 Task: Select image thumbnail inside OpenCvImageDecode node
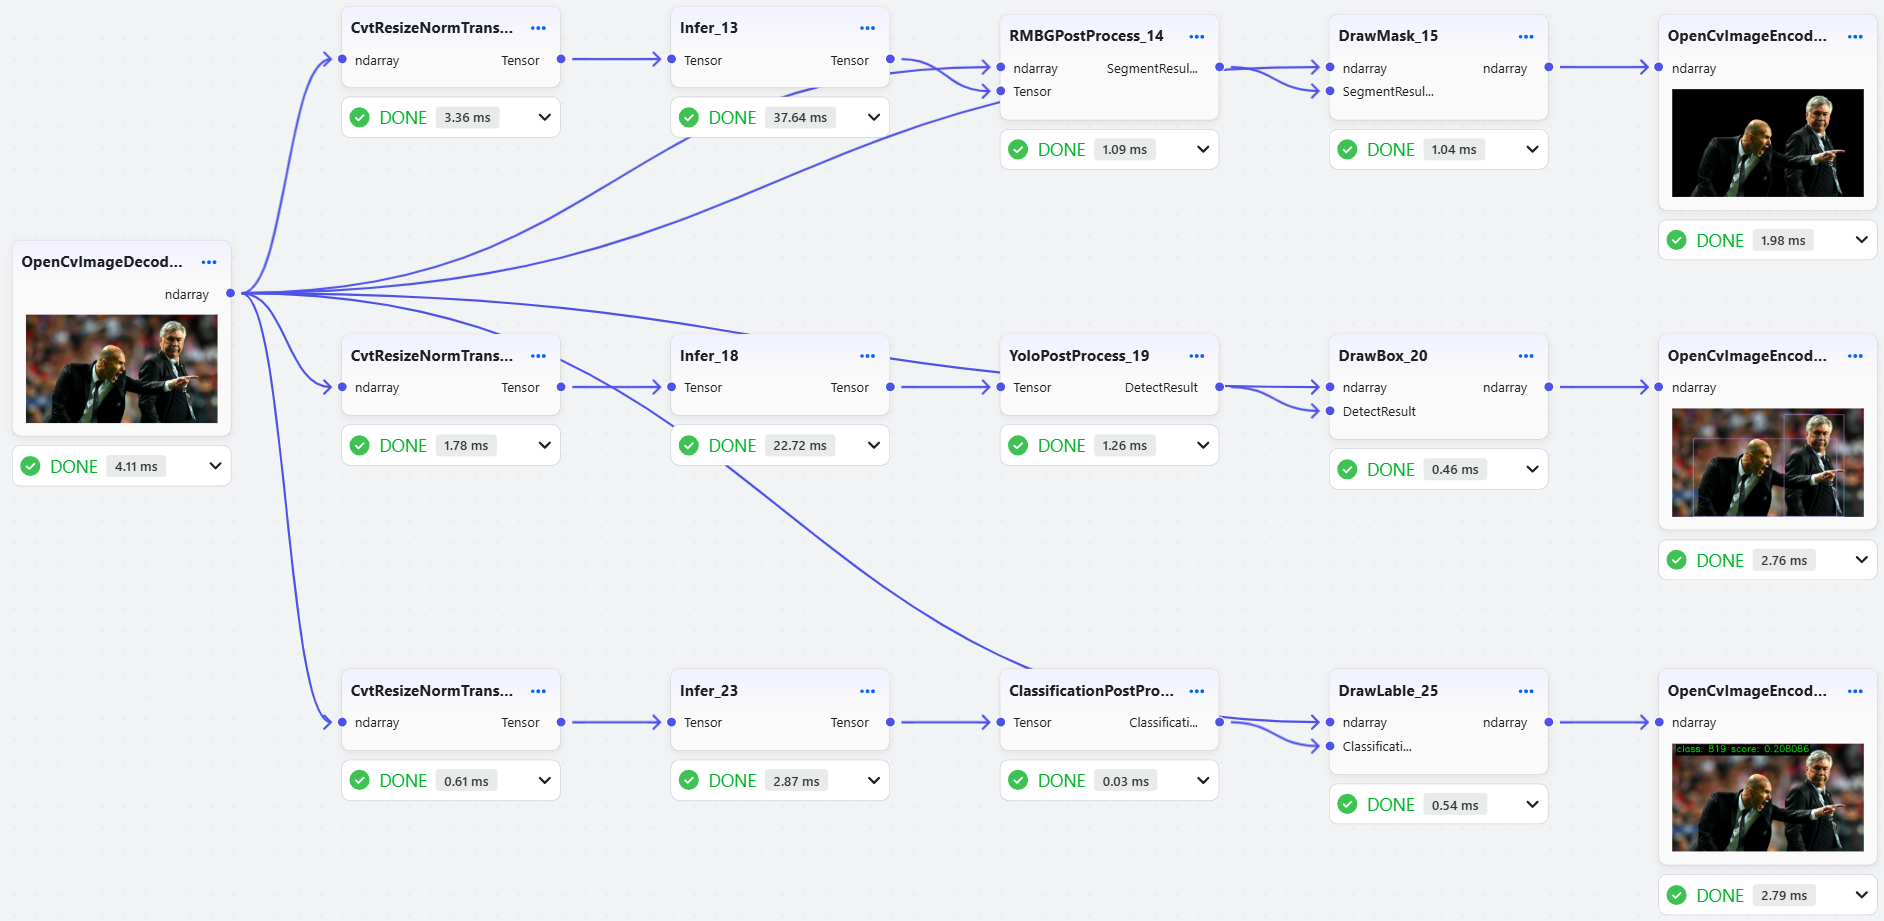point(121,369)
